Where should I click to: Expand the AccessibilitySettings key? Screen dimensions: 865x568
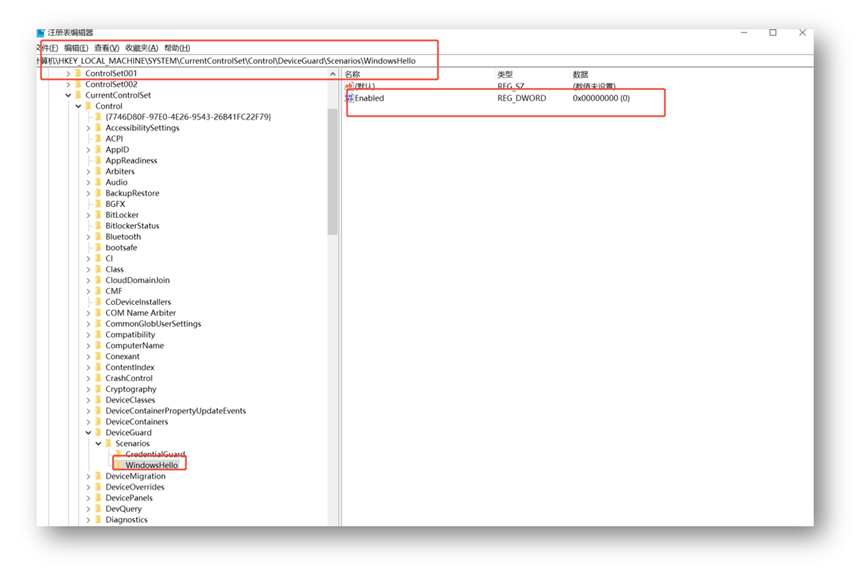click(88, 128)
